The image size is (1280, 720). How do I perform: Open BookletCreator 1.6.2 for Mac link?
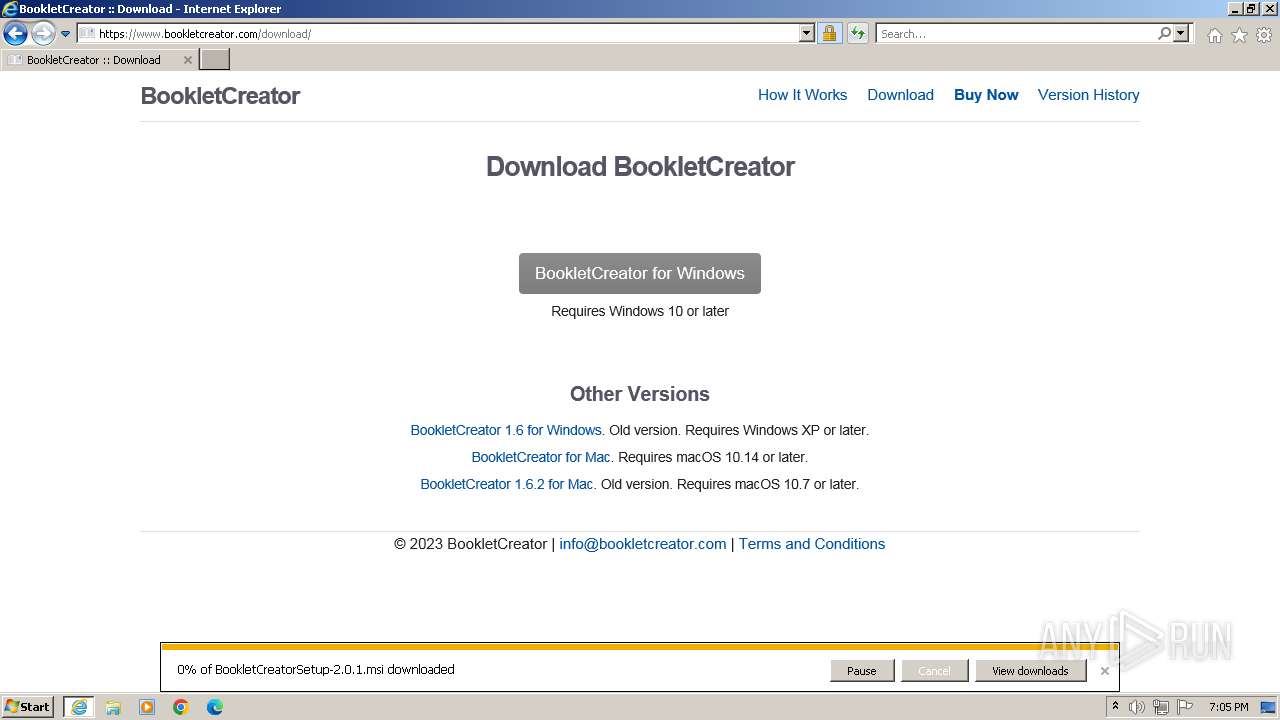(x=507, y=484)
